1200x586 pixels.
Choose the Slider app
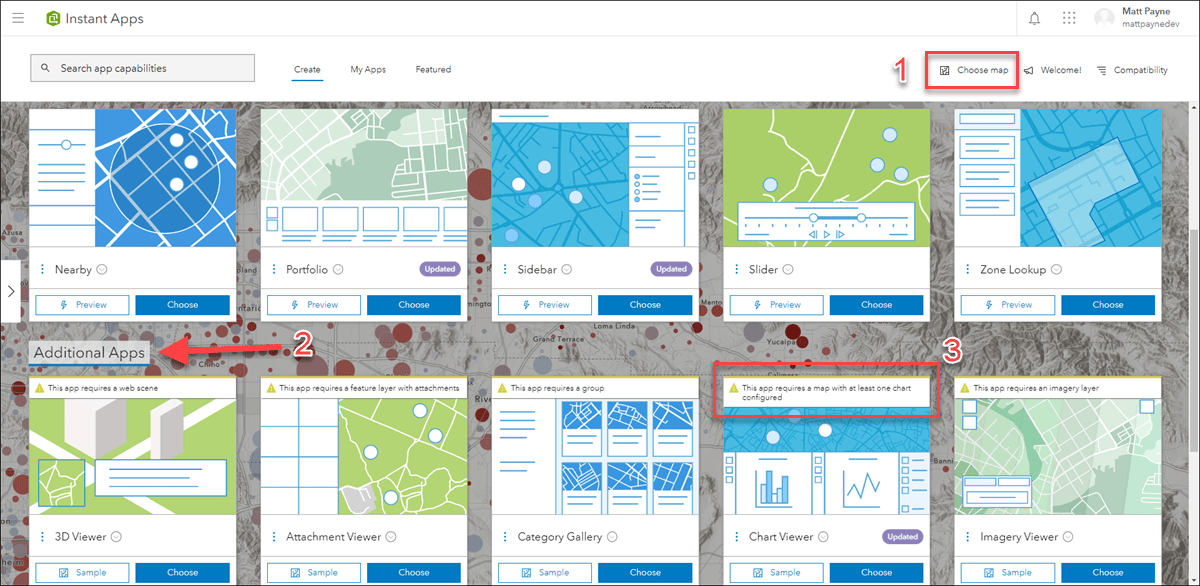[876, 305]
